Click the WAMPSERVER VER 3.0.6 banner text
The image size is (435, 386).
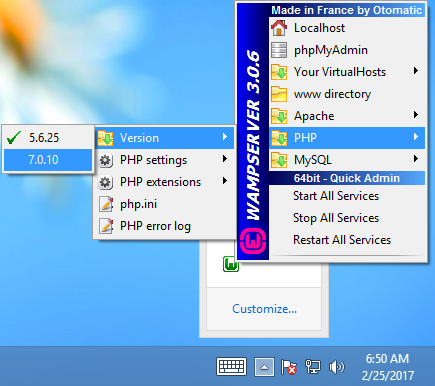pyautogui.click(x=253, y=135)
